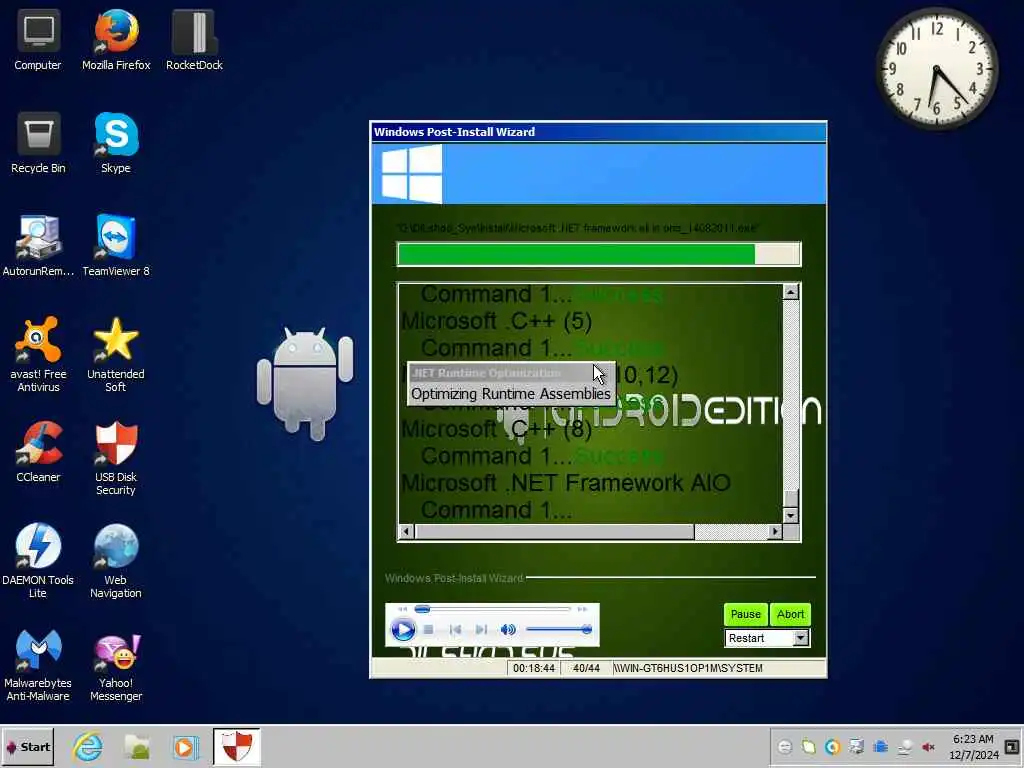Select the RocketDock desktop shortcut

(x=194, y=40)
